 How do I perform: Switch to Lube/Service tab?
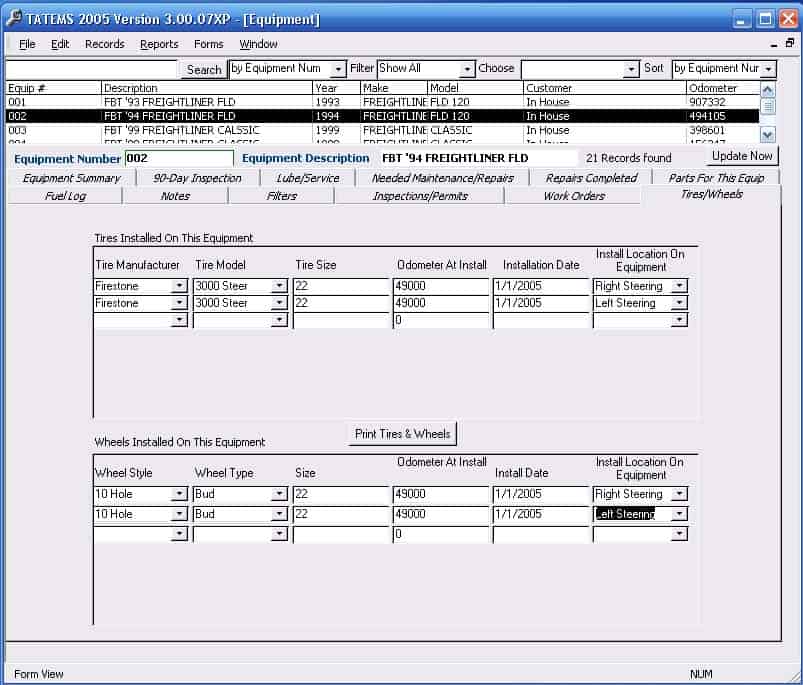click(308, 178)
